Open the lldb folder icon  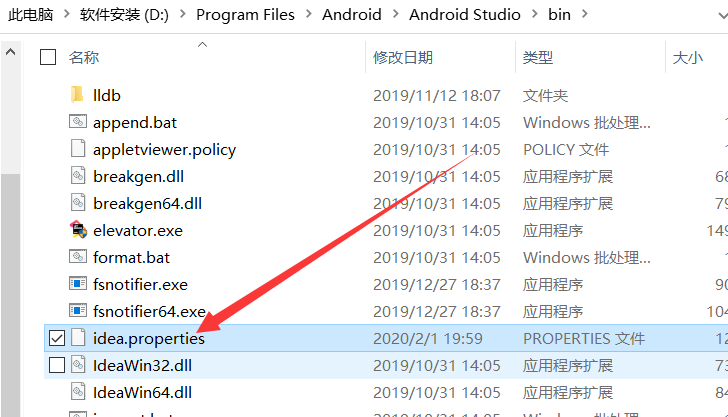pos(77,95)
